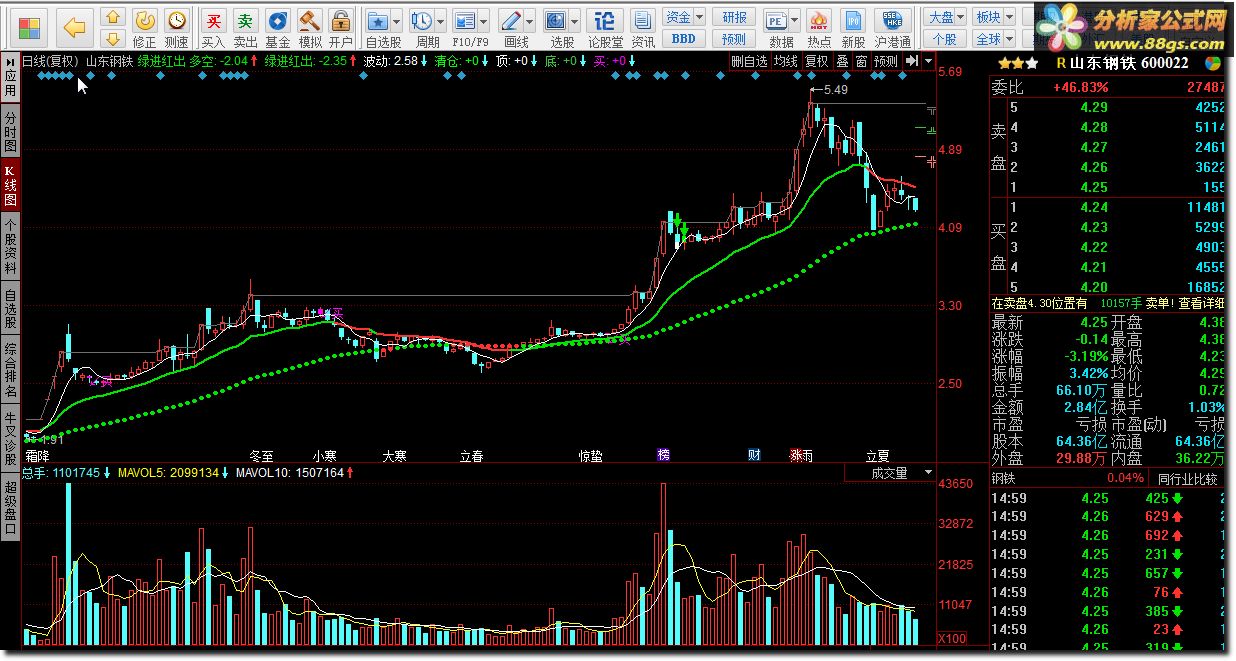Switch to the 分时图 sidebar tab
The height and width of the screenshot is (661, 1236).
tap(10, 132)
